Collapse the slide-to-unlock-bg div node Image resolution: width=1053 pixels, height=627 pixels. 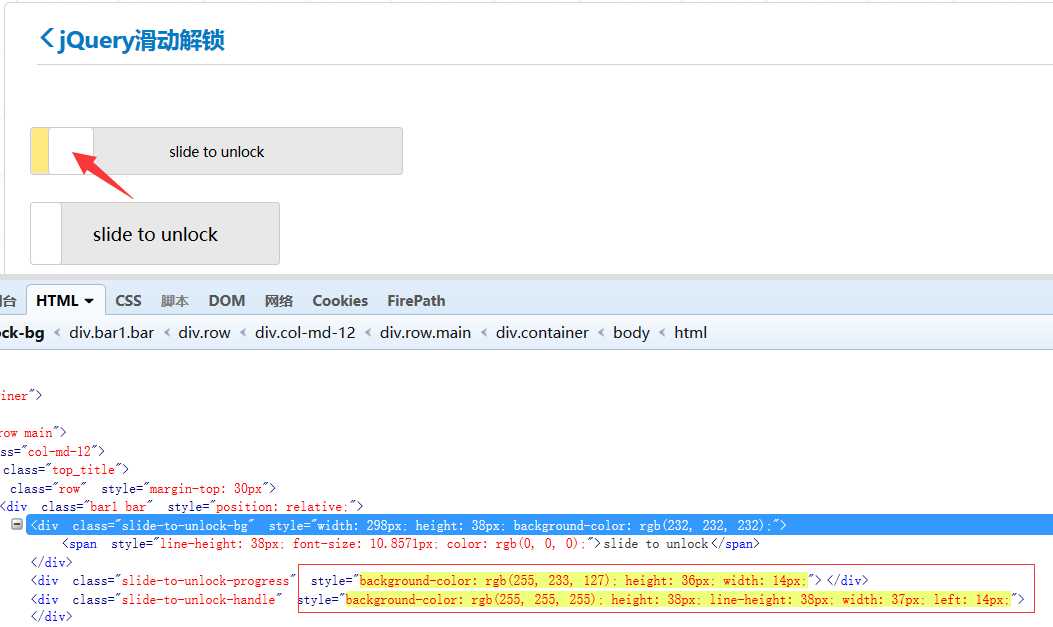pyautogui.click(x=17, y=524)
